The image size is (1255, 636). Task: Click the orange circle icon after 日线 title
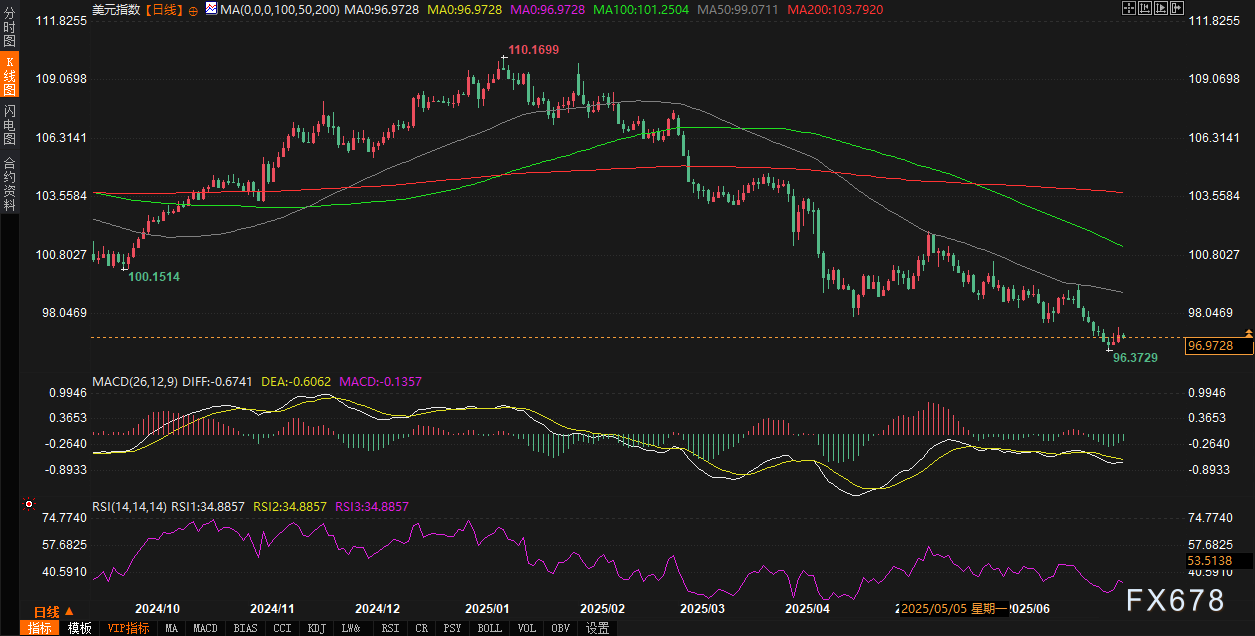pos(194,9)
